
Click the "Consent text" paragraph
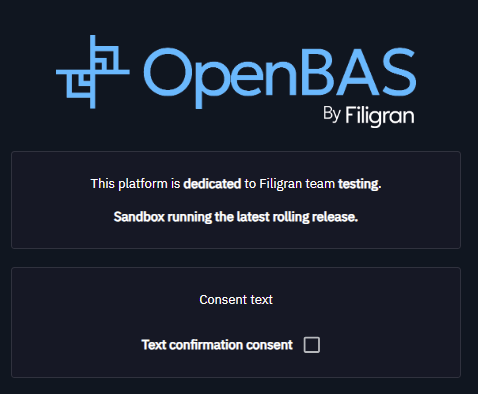click(236, 300)
